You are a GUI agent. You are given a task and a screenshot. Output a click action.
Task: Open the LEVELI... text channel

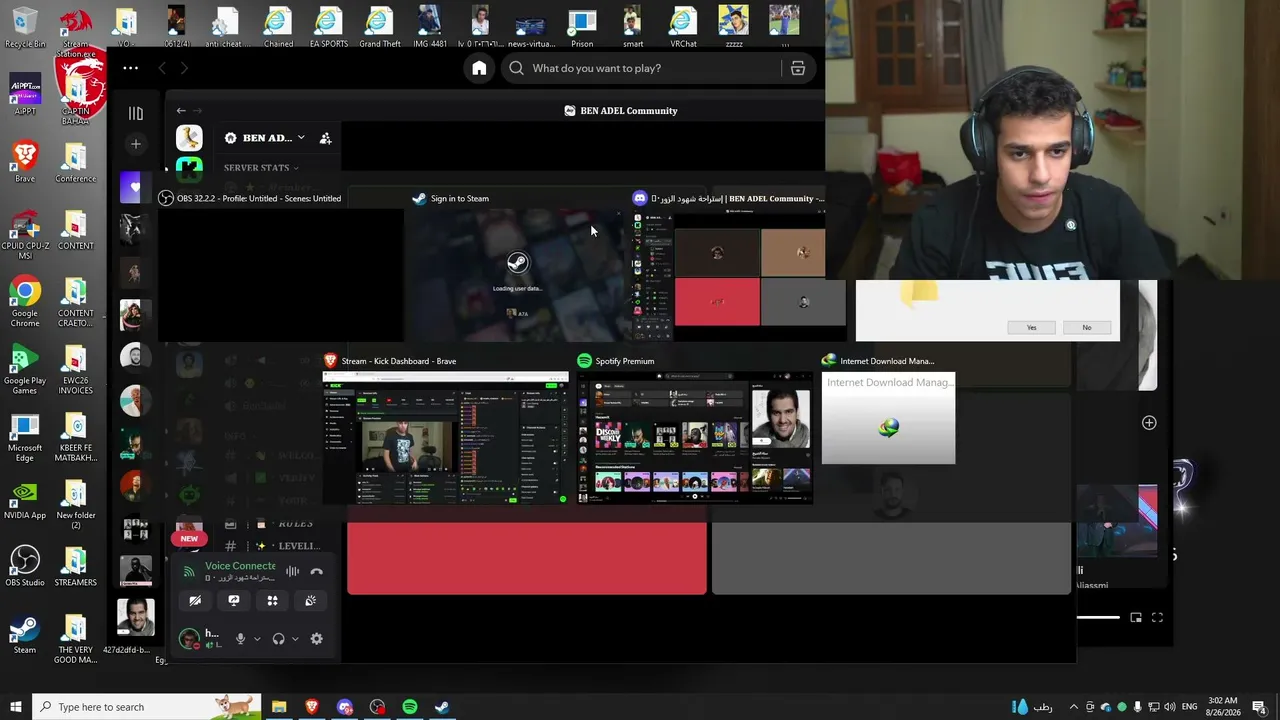tap(272, 546)
